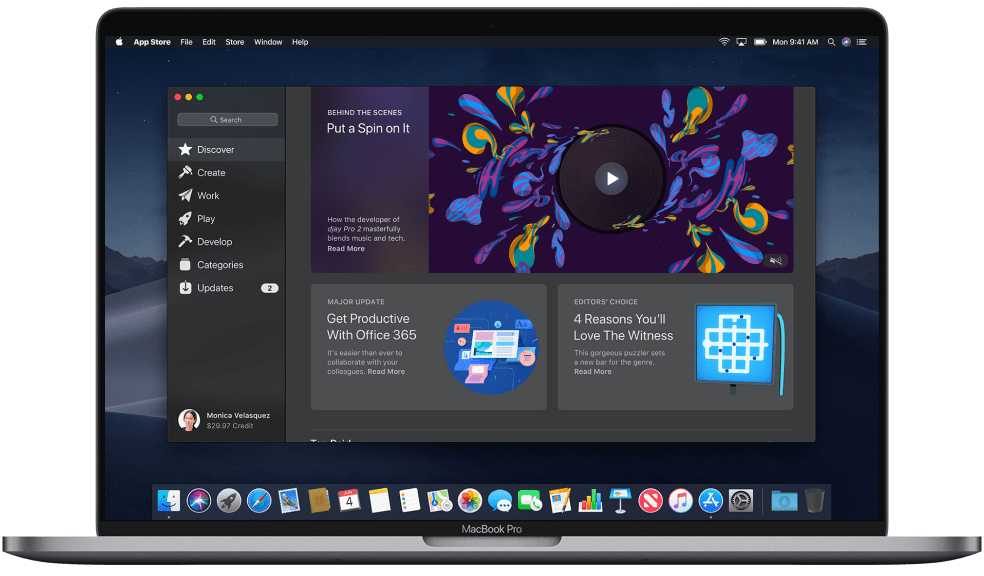Viewport: 984px width, 576px height.
Task: Open the Apple menu
Action: pos(119,42)
